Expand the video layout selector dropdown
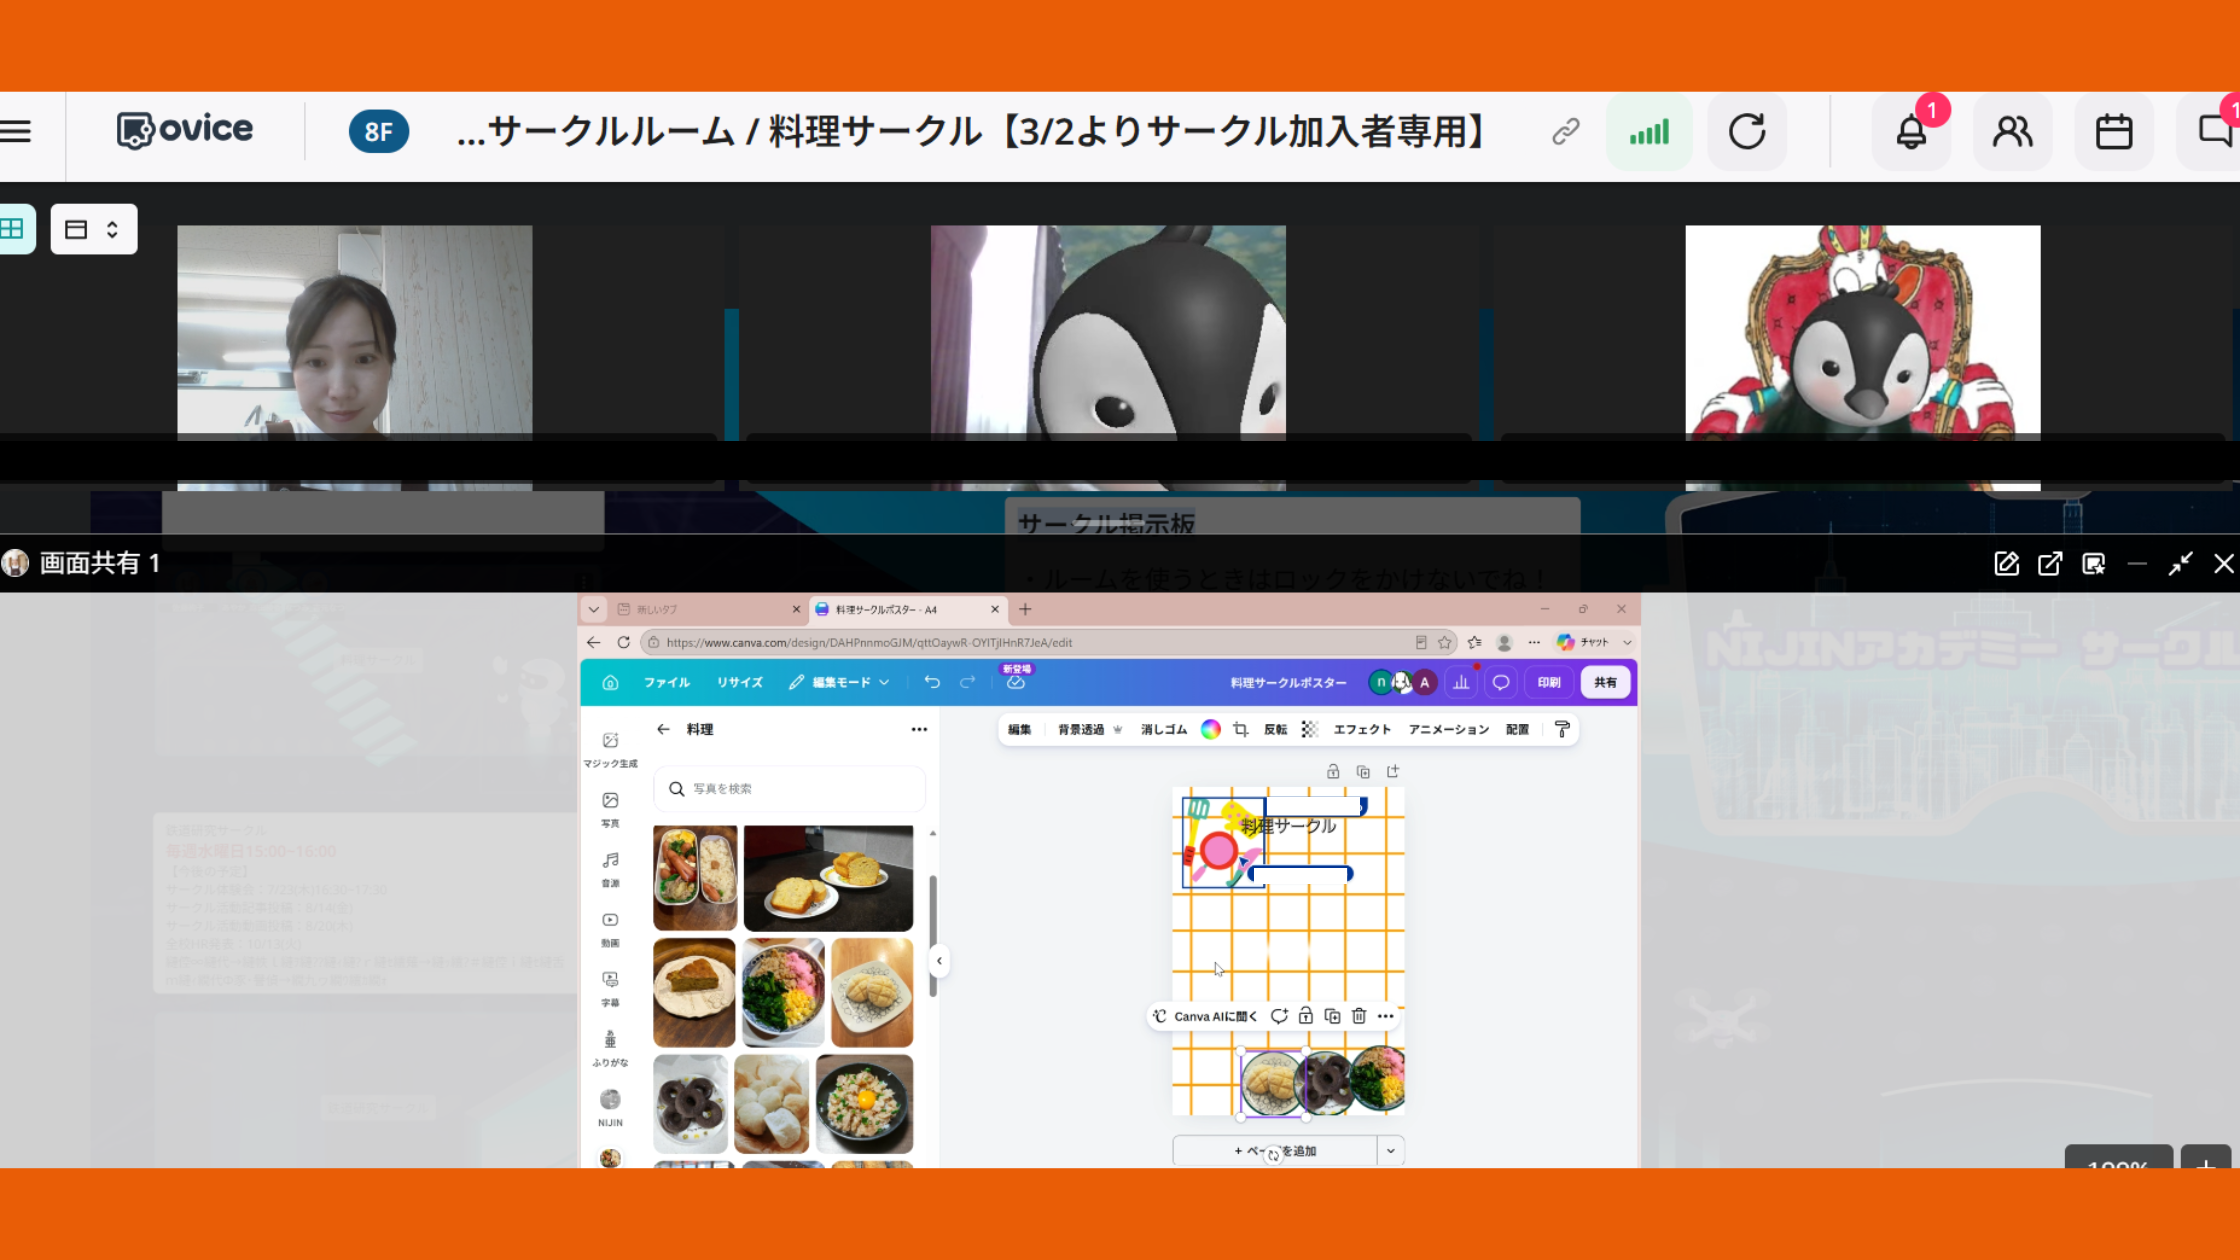The image size is (2240, 1260). [93, 229]
